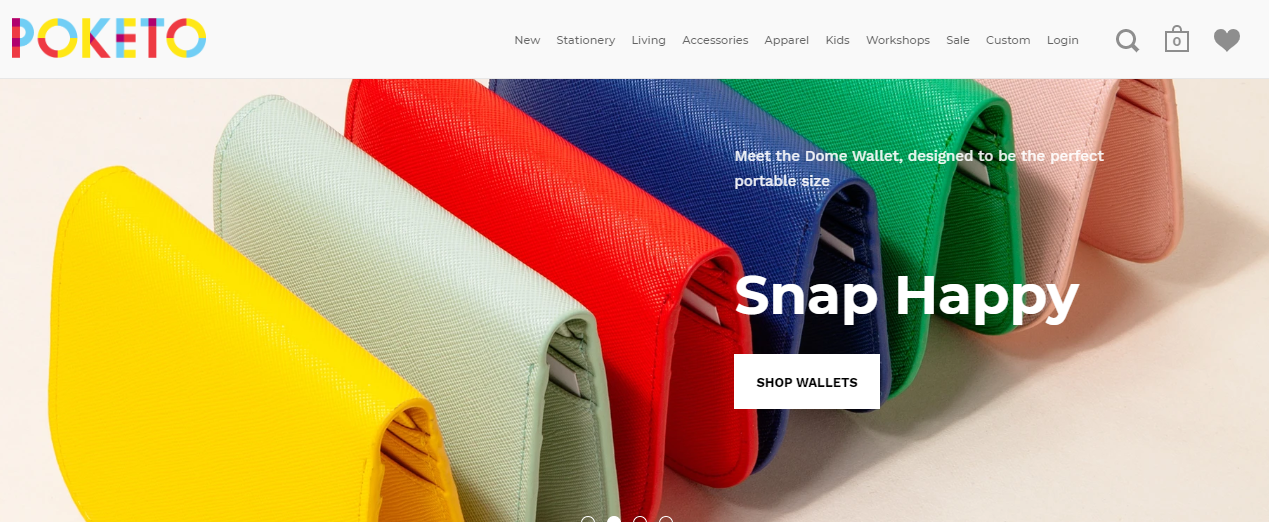Open the shopping bag cart icon
This screenshot has height=522, width=1269.
point(1177,39)
